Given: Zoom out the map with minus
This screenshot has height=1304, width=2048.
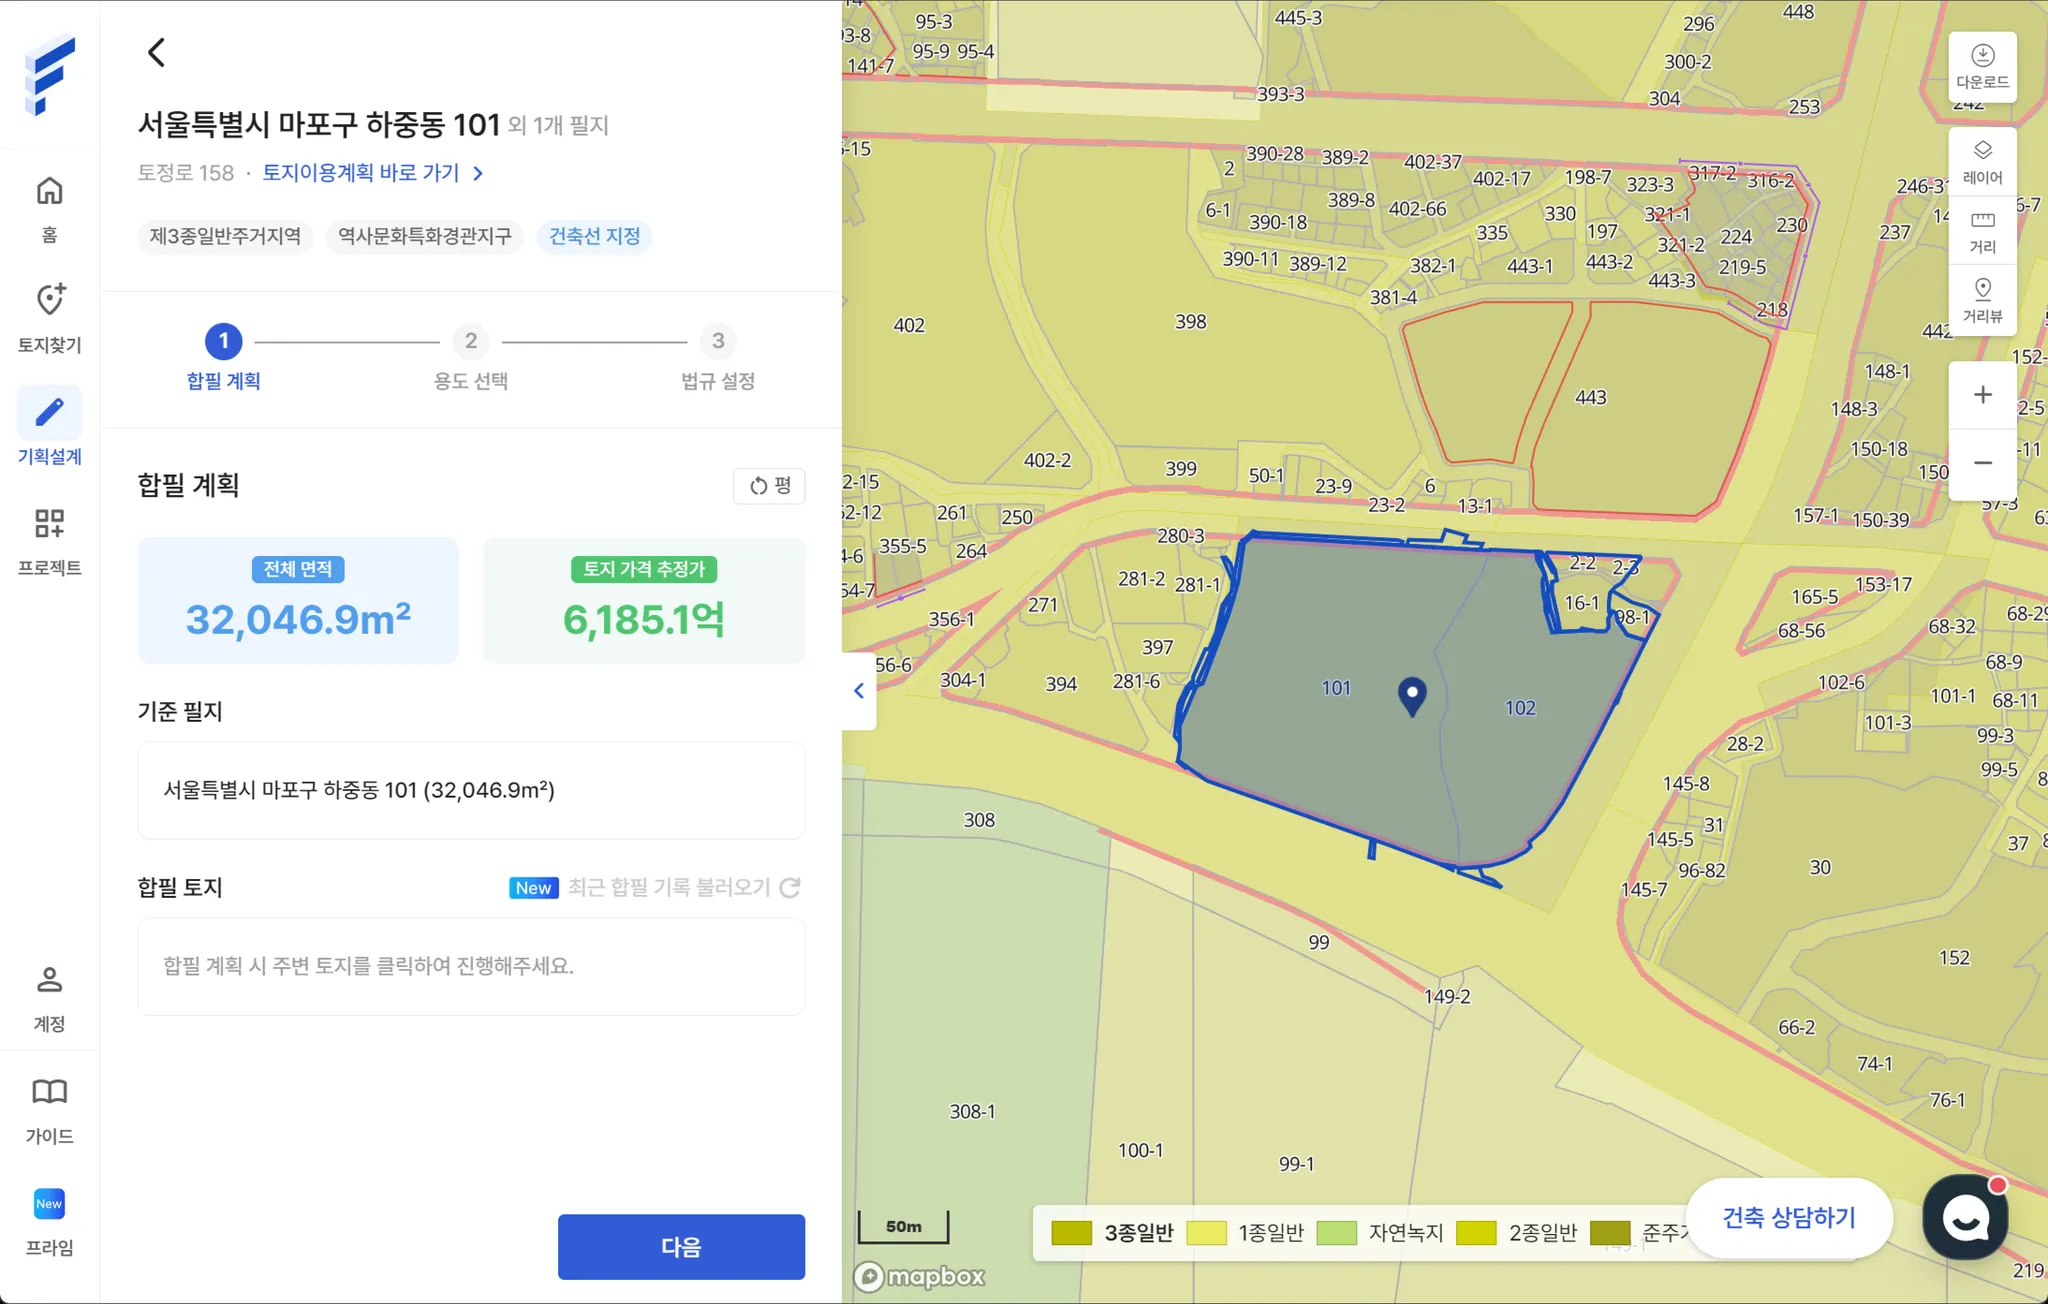Looking at the screenshot, I should point(1982,463).
